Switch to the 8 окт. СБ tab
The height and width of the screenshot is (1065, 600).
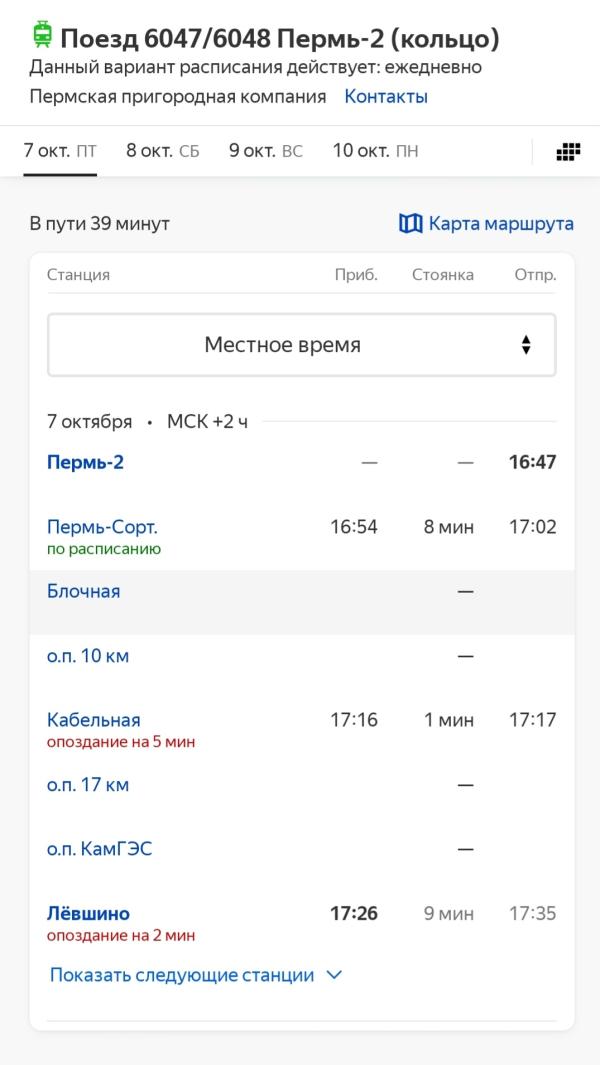(162, 151)
